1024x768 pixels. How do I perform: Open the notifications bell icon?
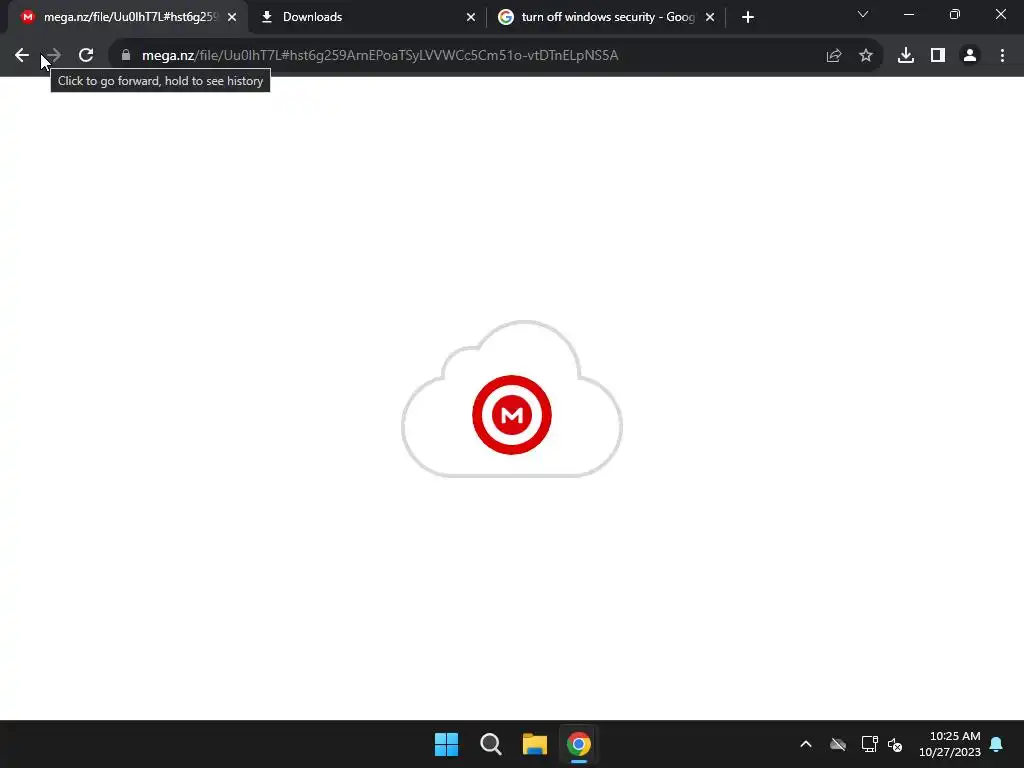point(997,744)
